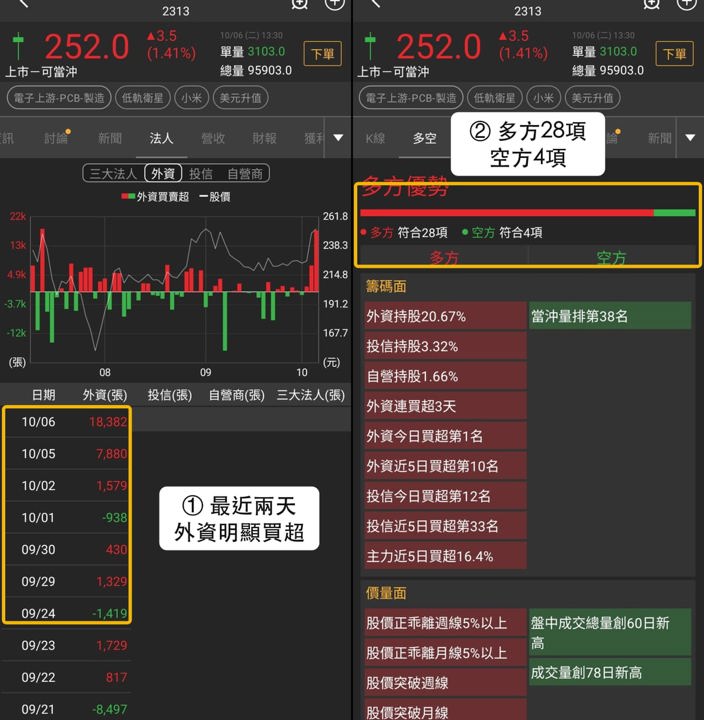704x720 pixels.
Task: Tap the 低軌衛星 tag on right panel
Action: pyautogui.click(x=494, y=98)
